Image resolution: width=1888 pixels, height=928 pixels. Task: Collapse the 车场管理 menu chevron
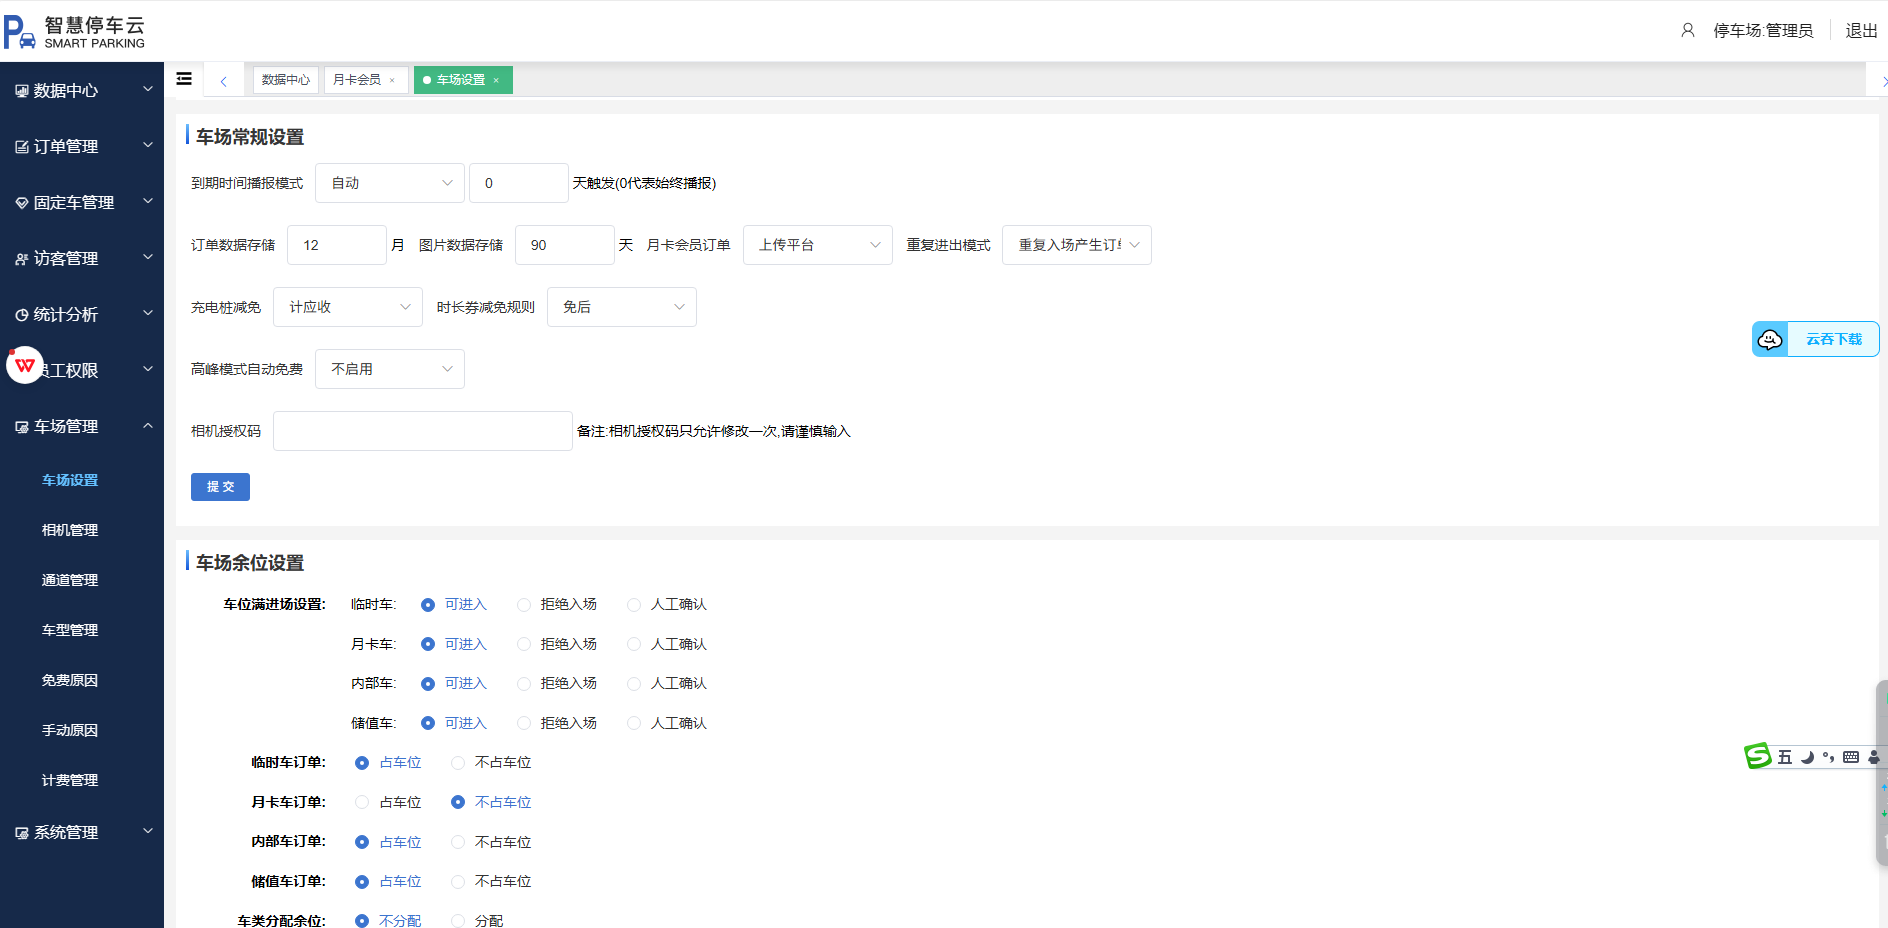(x=147, y=425)
